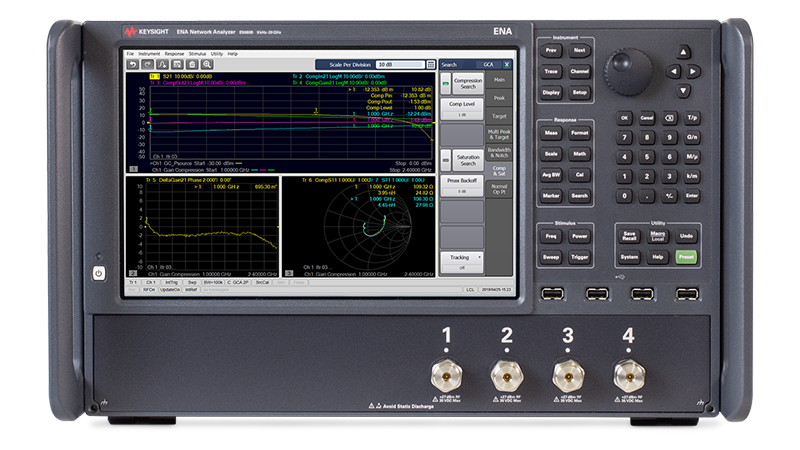Click the first USB port on front panel
This screenshot has height=450, width=800.
click(x=552, y=294)
